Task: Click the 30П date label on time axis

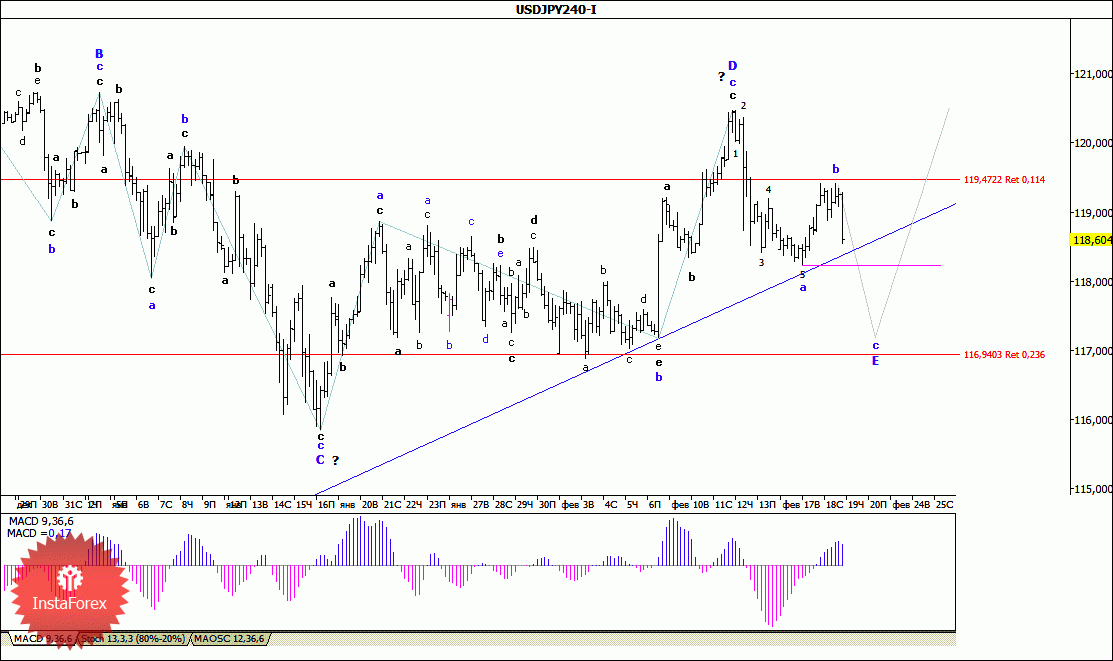Action: pyautogui.click(x=547, y=504)
